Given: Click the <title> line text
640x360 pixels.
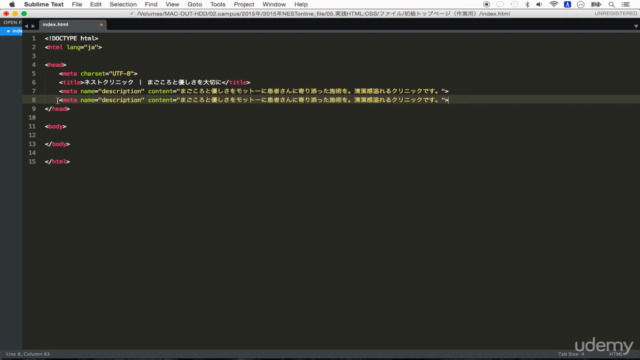Looking at the screenshot, I should 155,82.
